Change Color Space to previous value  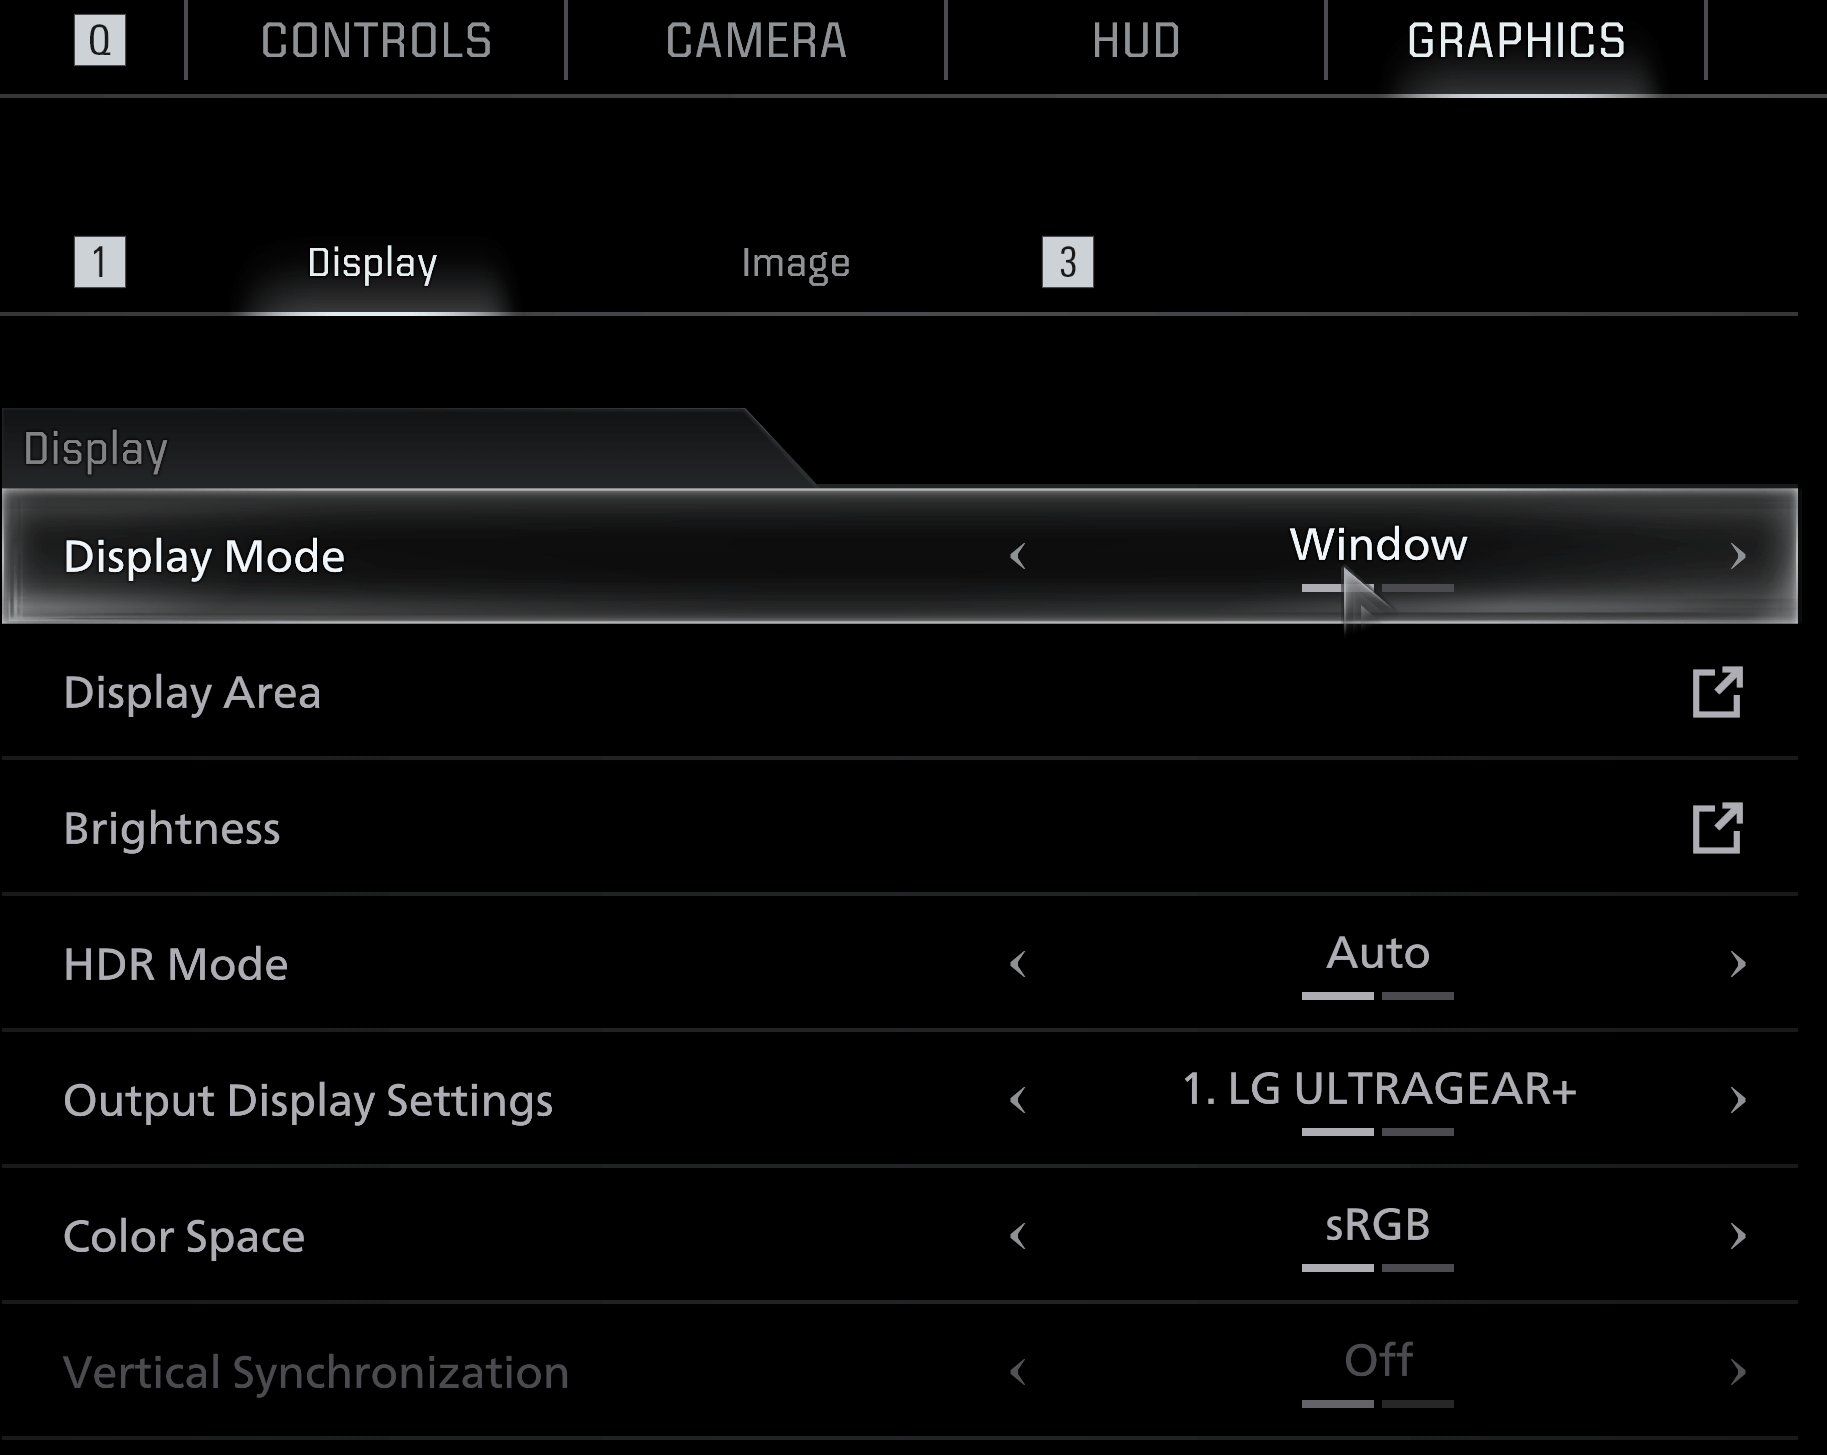(x=1018, y=1236)
